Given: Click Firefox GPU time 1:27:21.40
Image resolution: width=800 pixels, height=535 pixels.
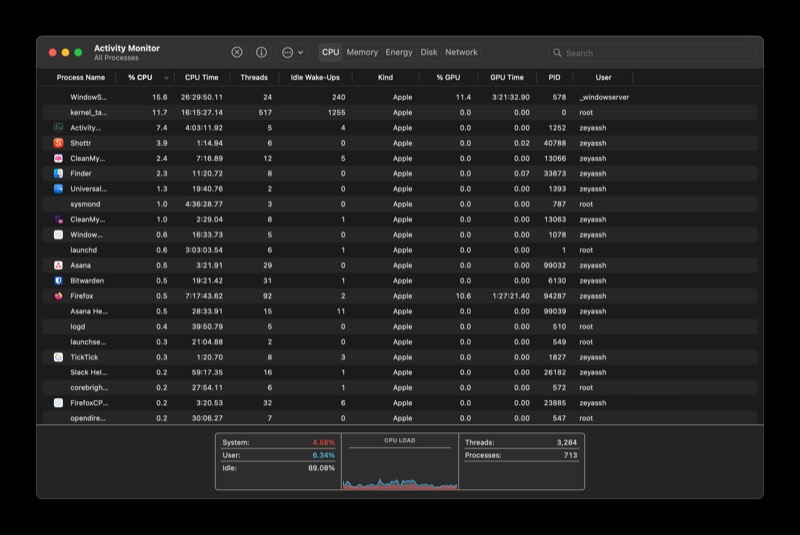Looking at the screenshot, I should point(511,296).
